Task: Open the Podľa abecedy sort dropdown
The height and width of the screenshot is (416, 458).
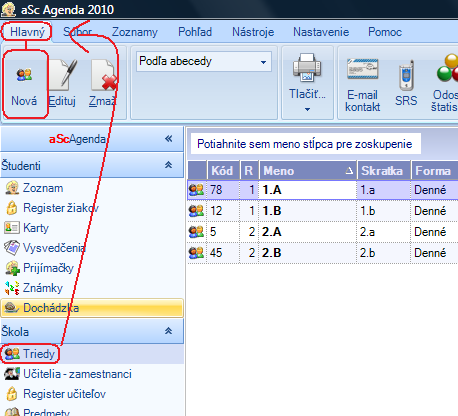Action: point(263,62)
